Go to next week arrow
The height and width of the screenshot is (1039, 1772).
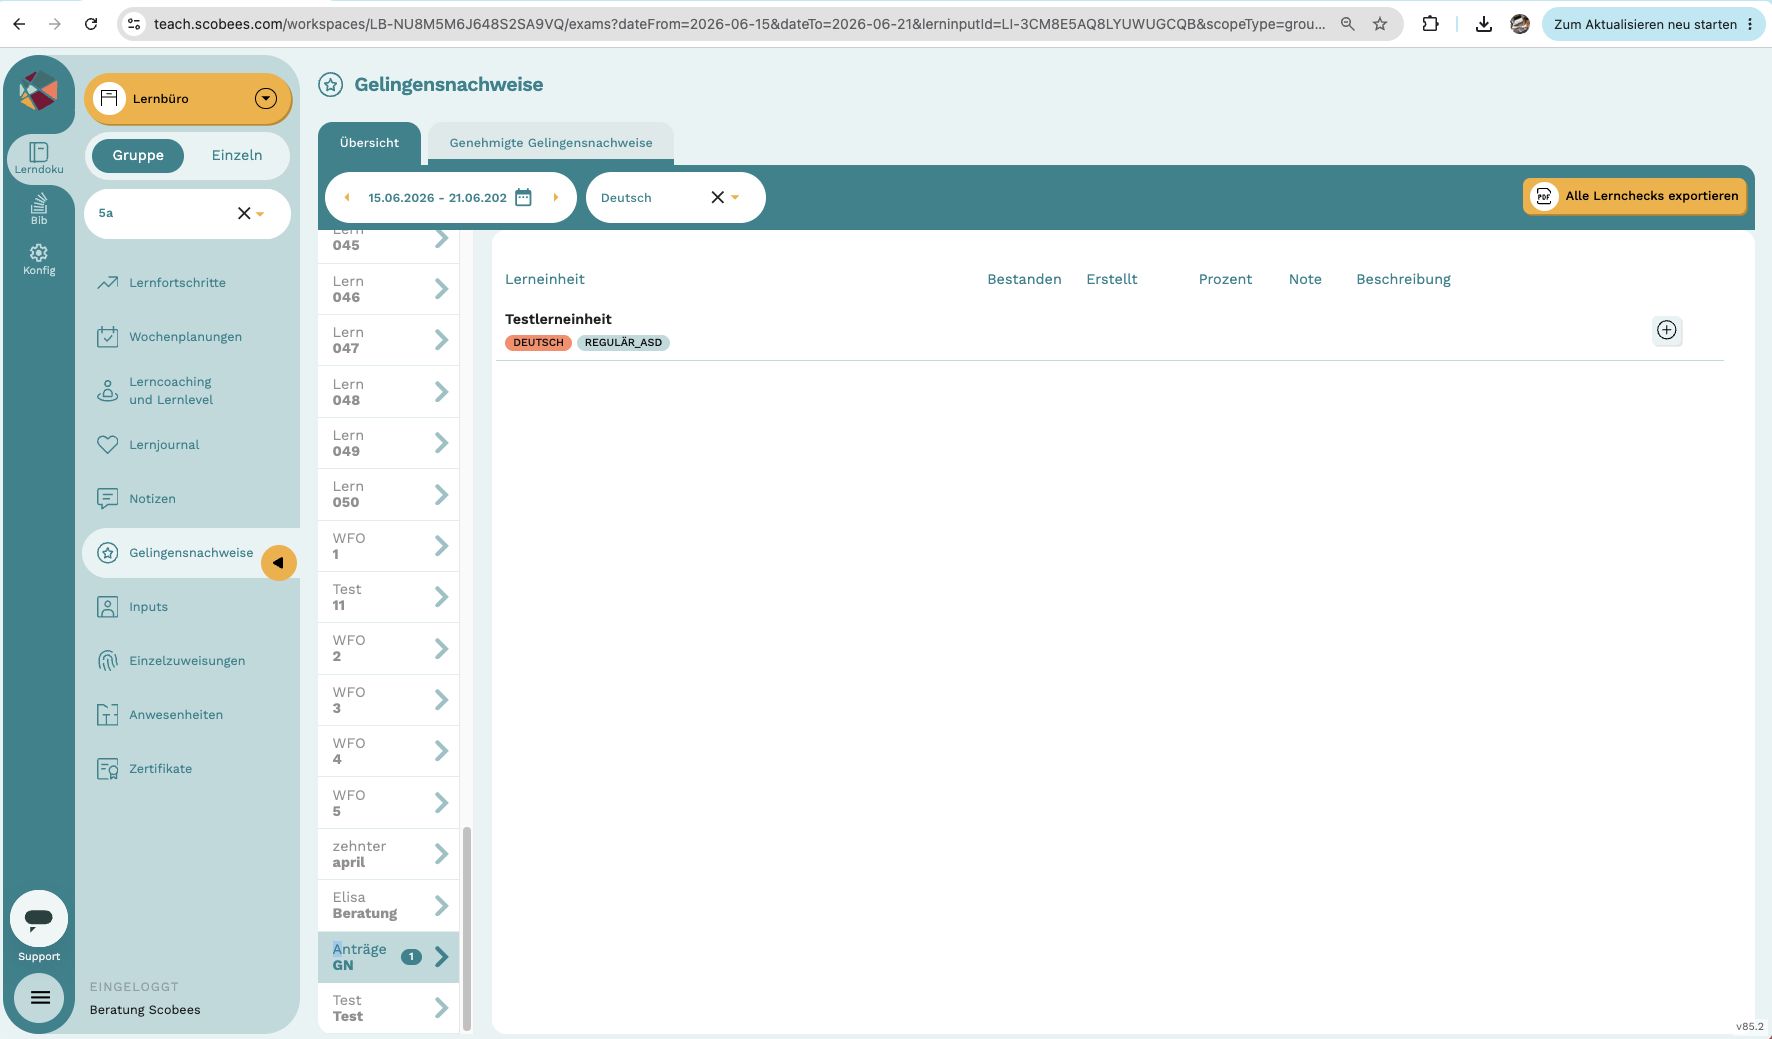[555, 198]
